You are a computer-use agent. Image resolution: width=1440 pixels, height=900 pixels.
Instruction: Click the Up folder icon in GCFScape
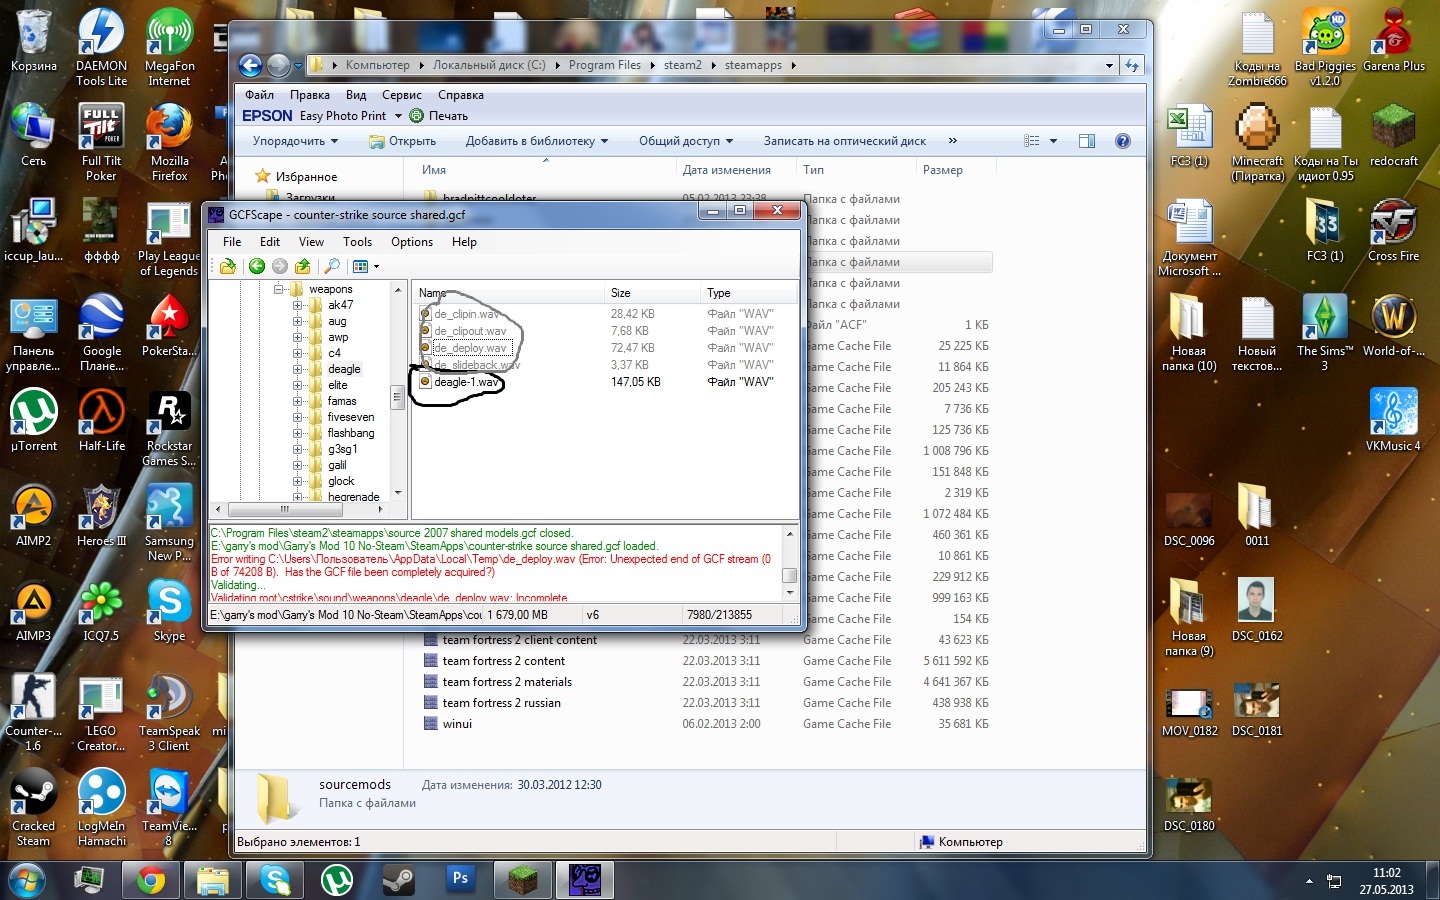coord(302,266)
